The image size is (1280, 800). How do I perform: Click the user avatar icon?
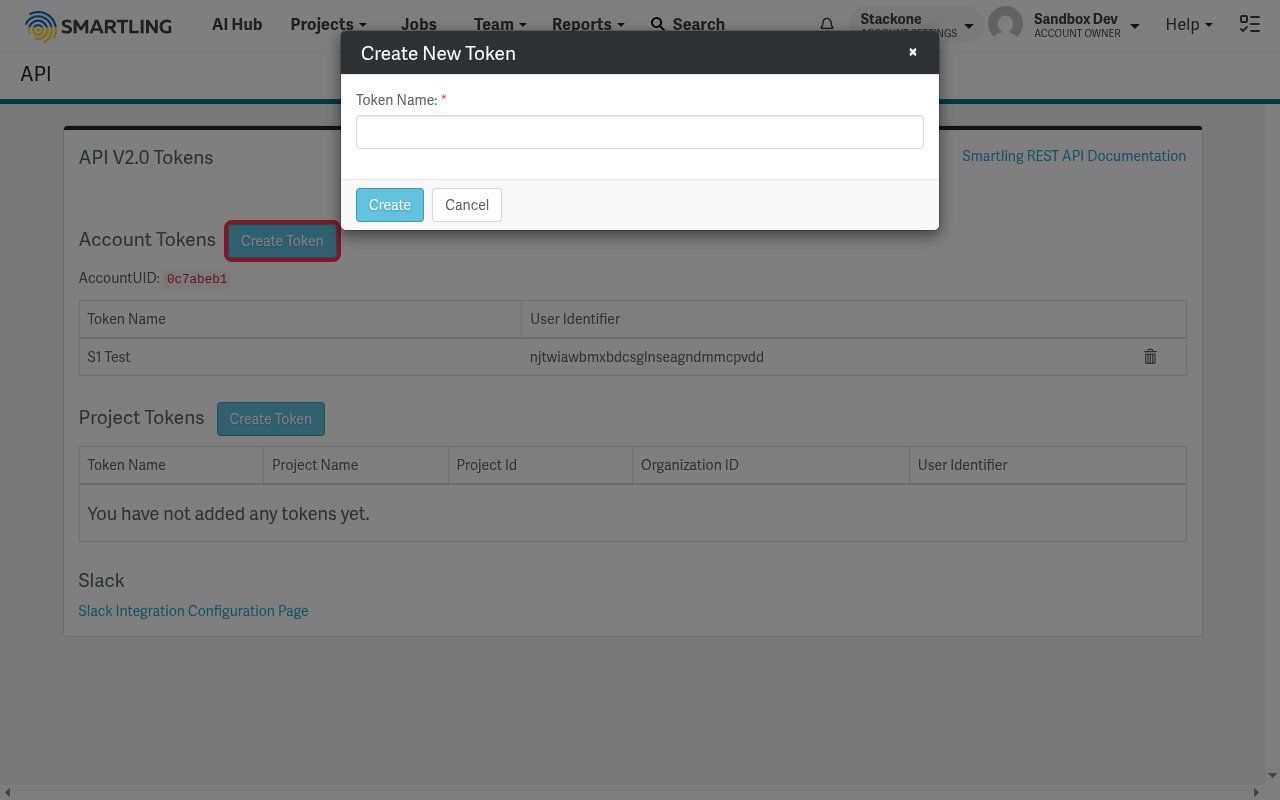click(1005, 24)
